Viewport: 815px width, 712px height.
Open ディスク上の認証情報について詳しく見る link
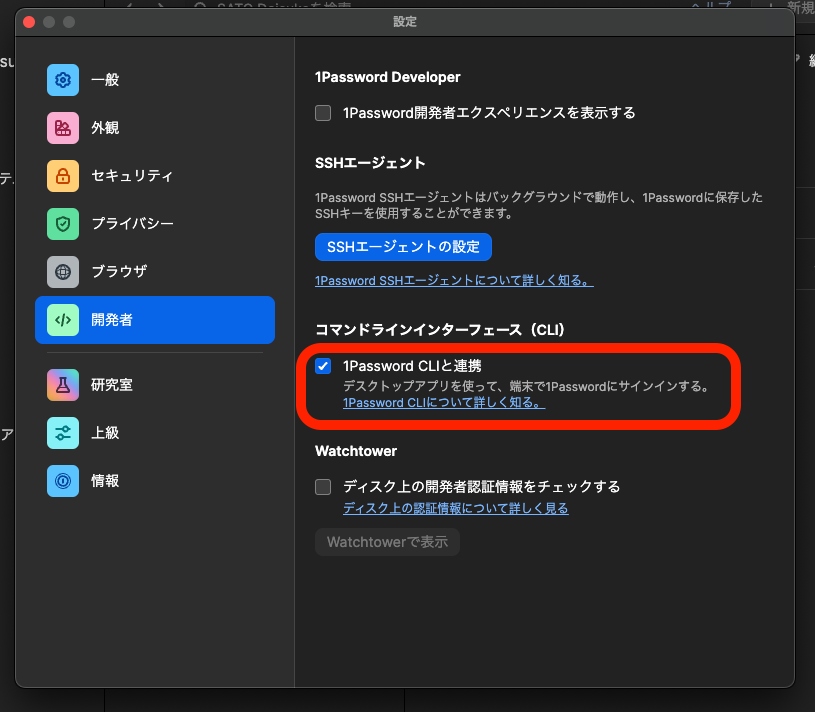tap(456, 508)
